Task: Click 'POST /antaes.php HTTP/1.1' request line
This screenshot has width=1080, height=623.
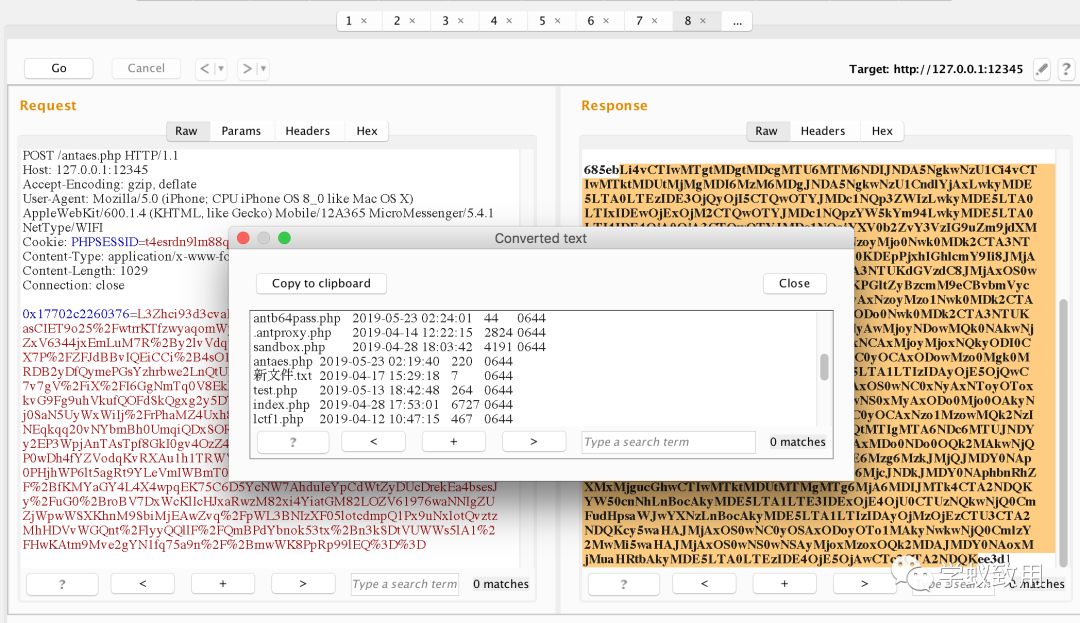Action: [x=101, y=156]
